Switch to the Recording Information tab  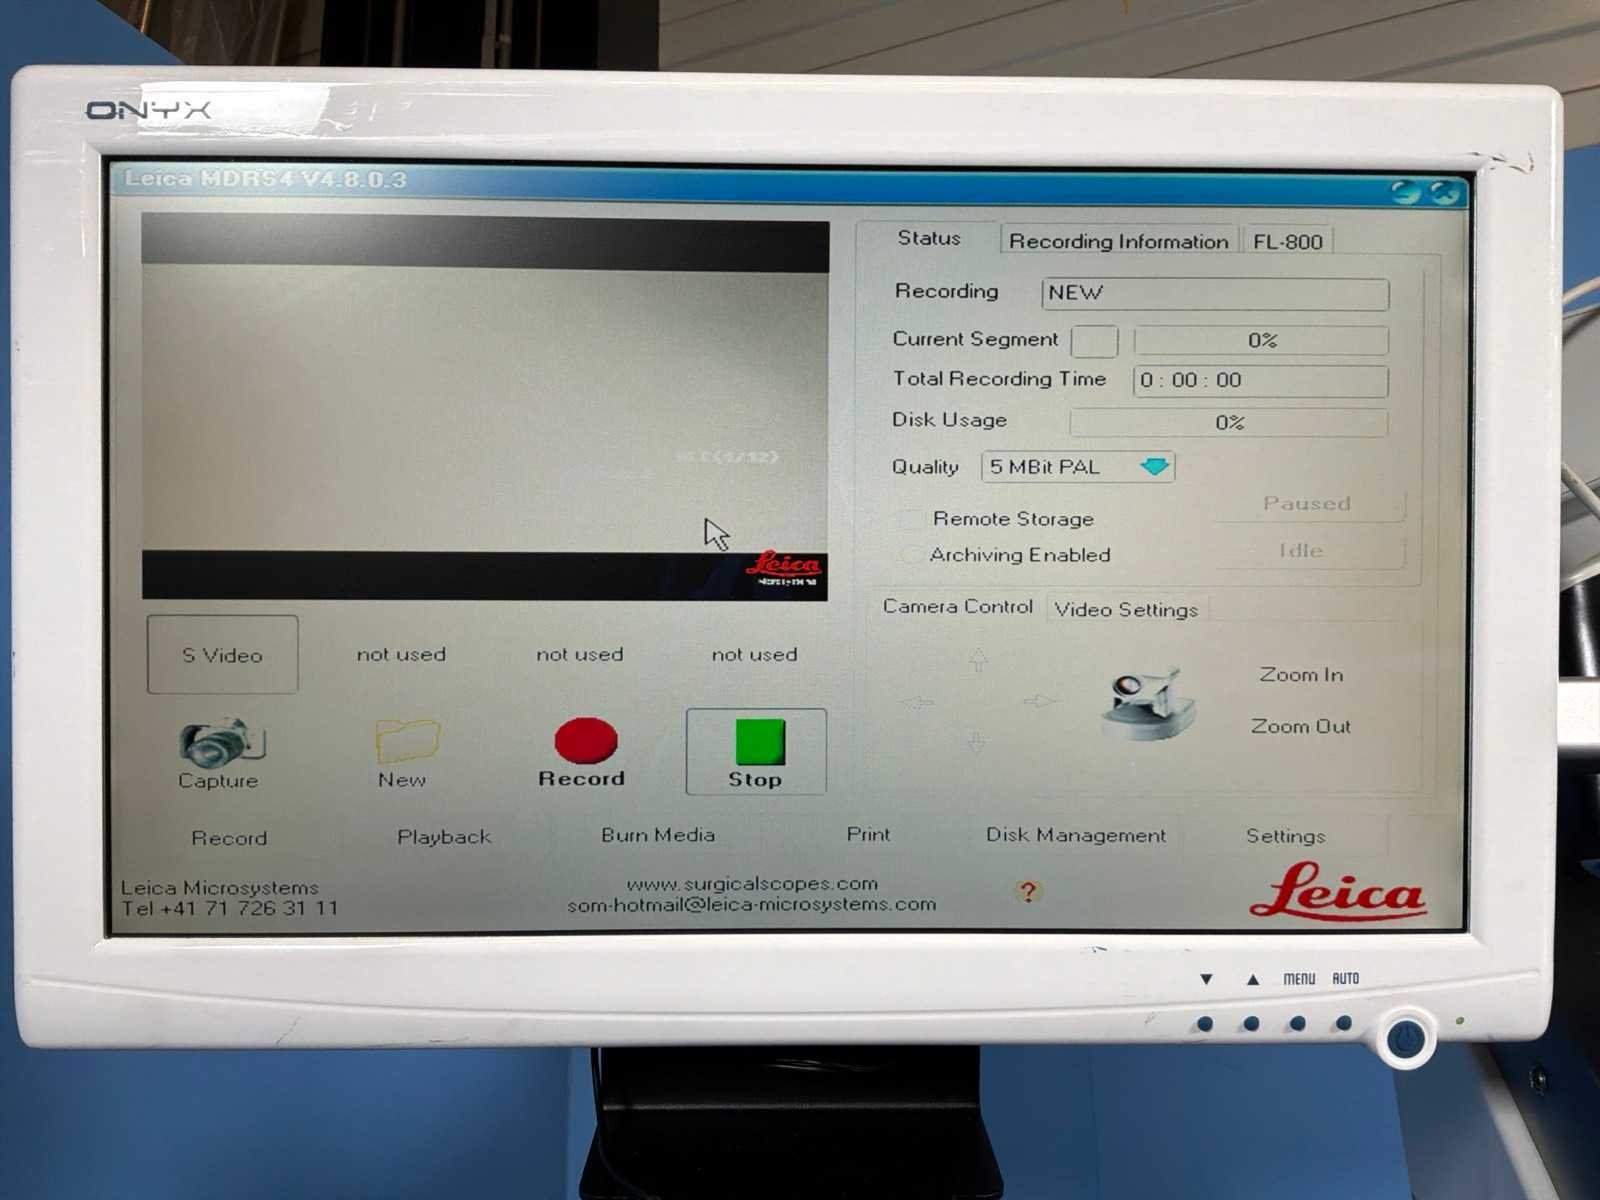(1118, 241)
